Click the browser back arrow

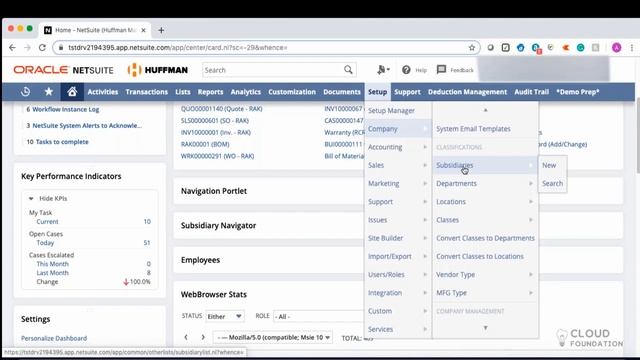coord(12,48)
